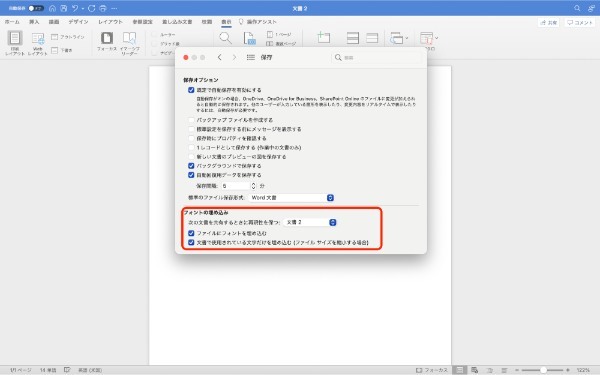Image resolution: width=600 pixels, height=375 pixels.
Task: Click the Save disk icon
Action: (x=64, y=8)
